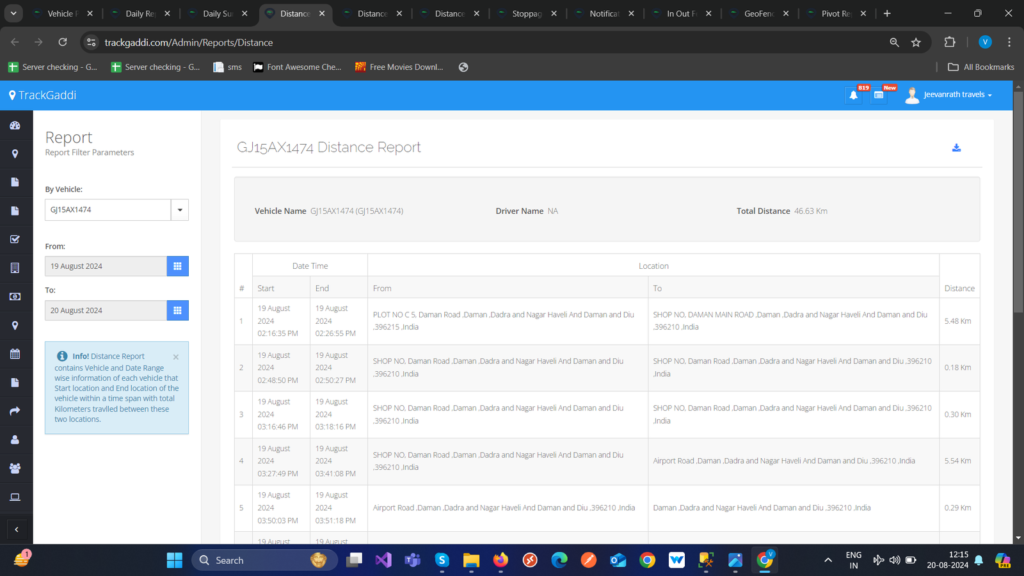Switch to the Vehicle browser tab
Viewport: 1024px width, 576px height.
point(62,13)
